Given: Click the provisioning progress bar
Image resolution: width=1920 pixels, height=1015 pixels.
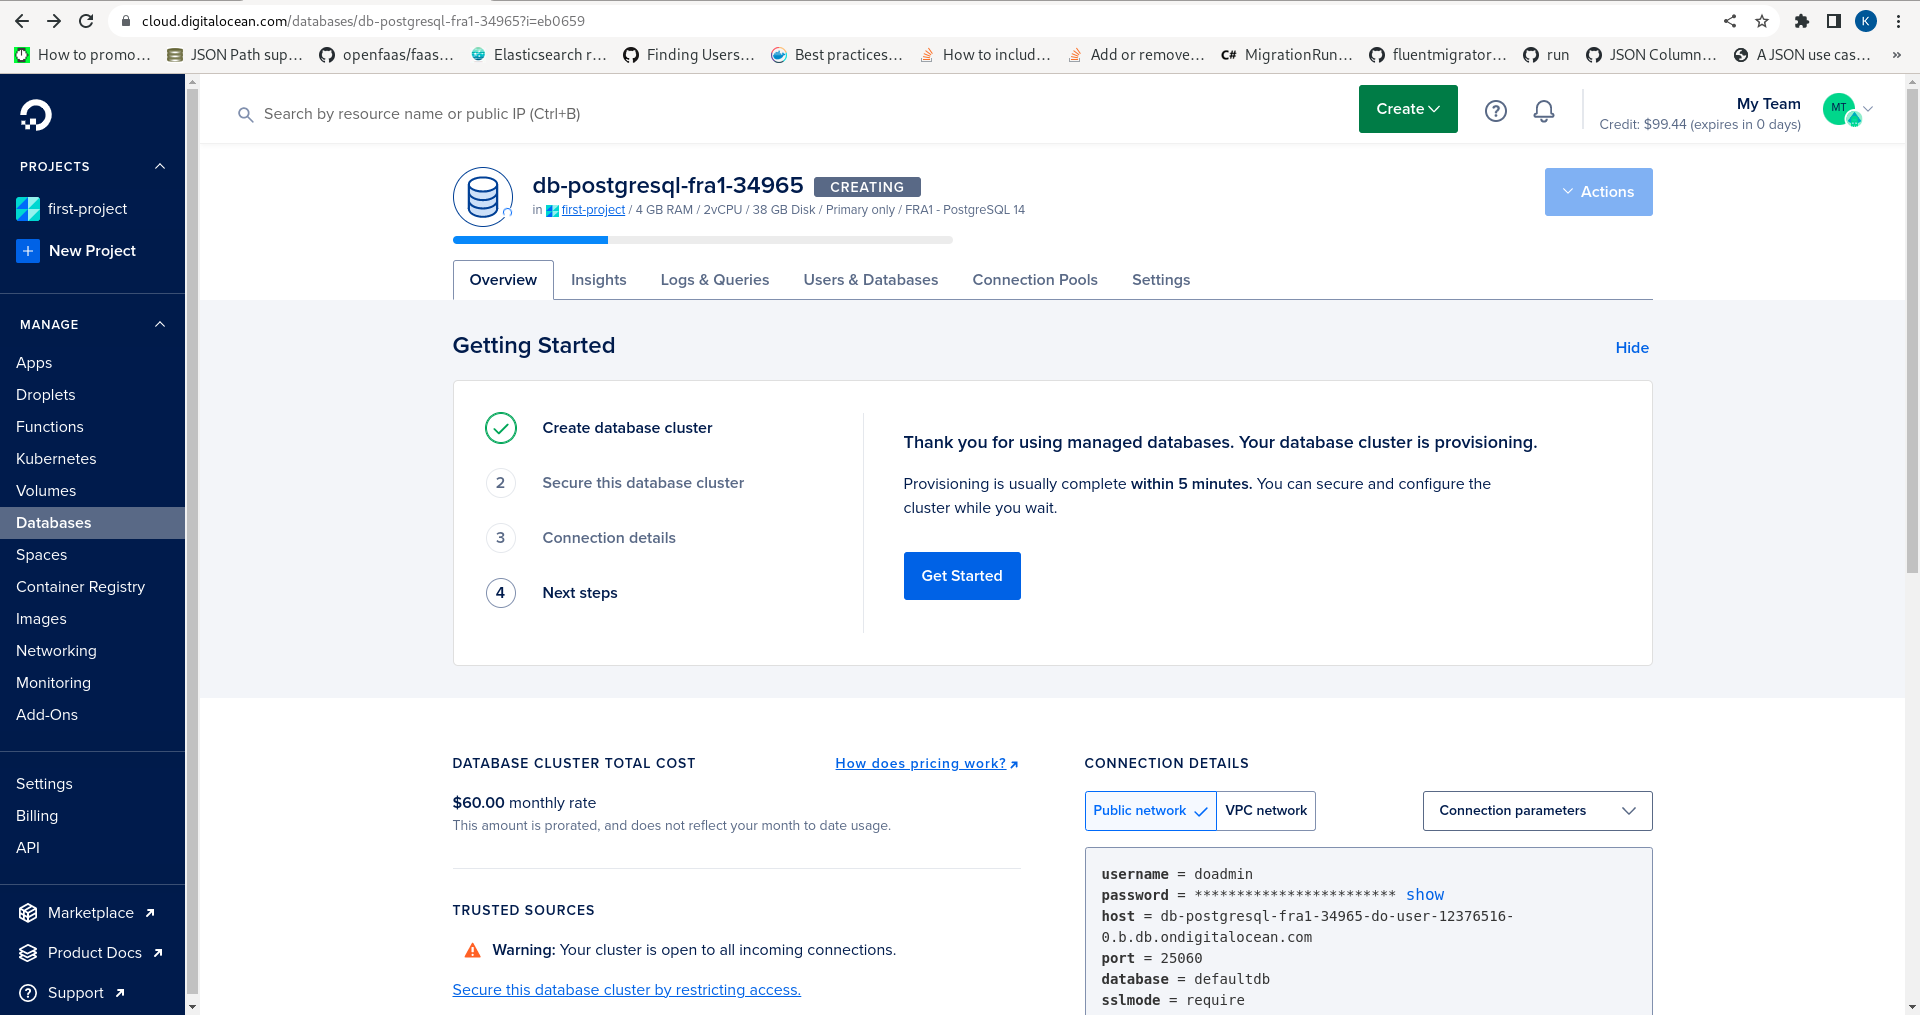Looking at the screenshot, I should (x=703, y=240).
